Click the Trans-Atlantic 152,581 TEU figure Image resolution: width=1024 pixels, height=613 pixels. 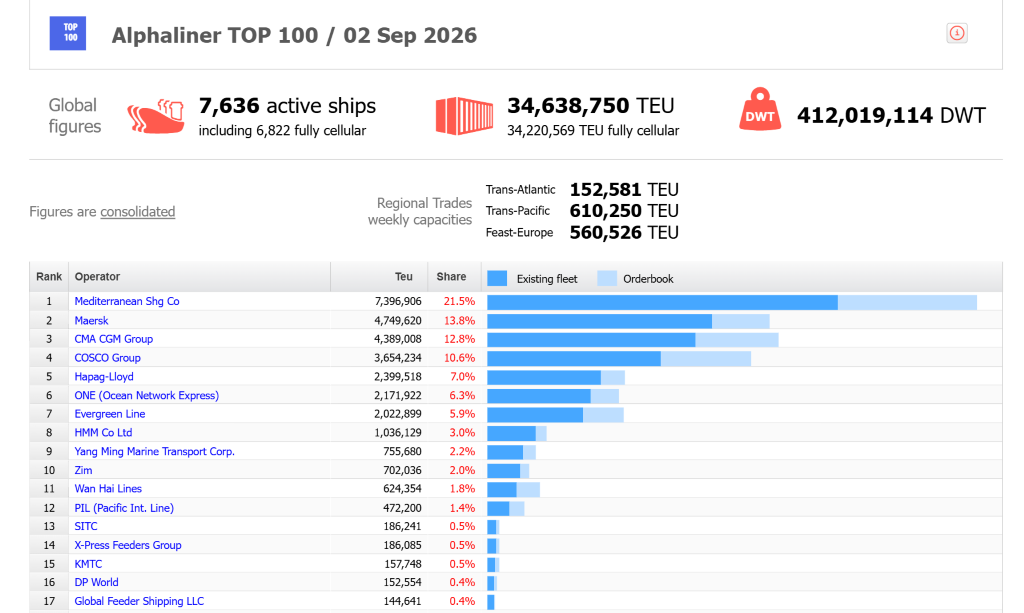(x=624, y=190)
